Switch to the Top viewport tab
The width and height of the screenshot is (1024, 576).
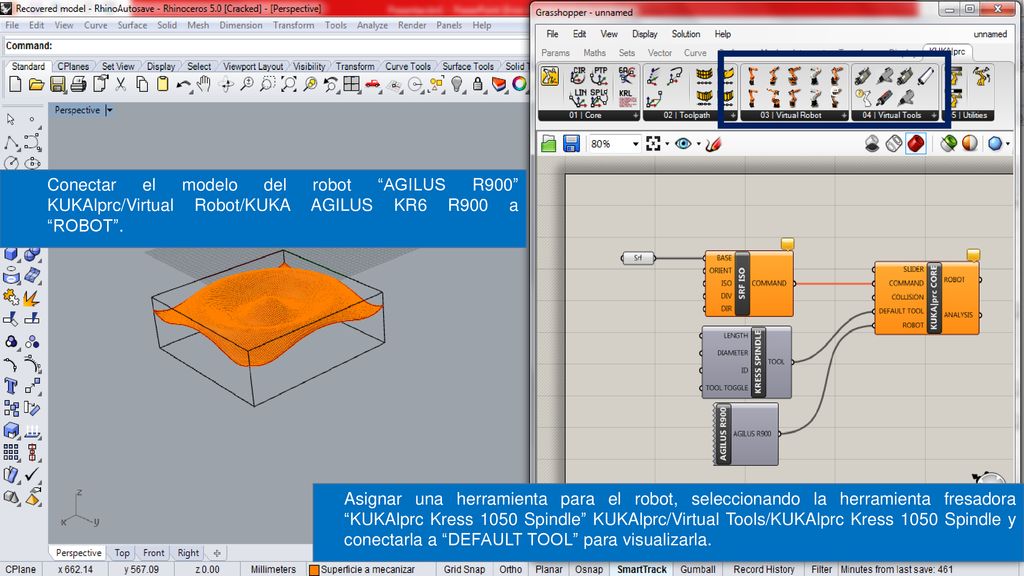[121, 553]
